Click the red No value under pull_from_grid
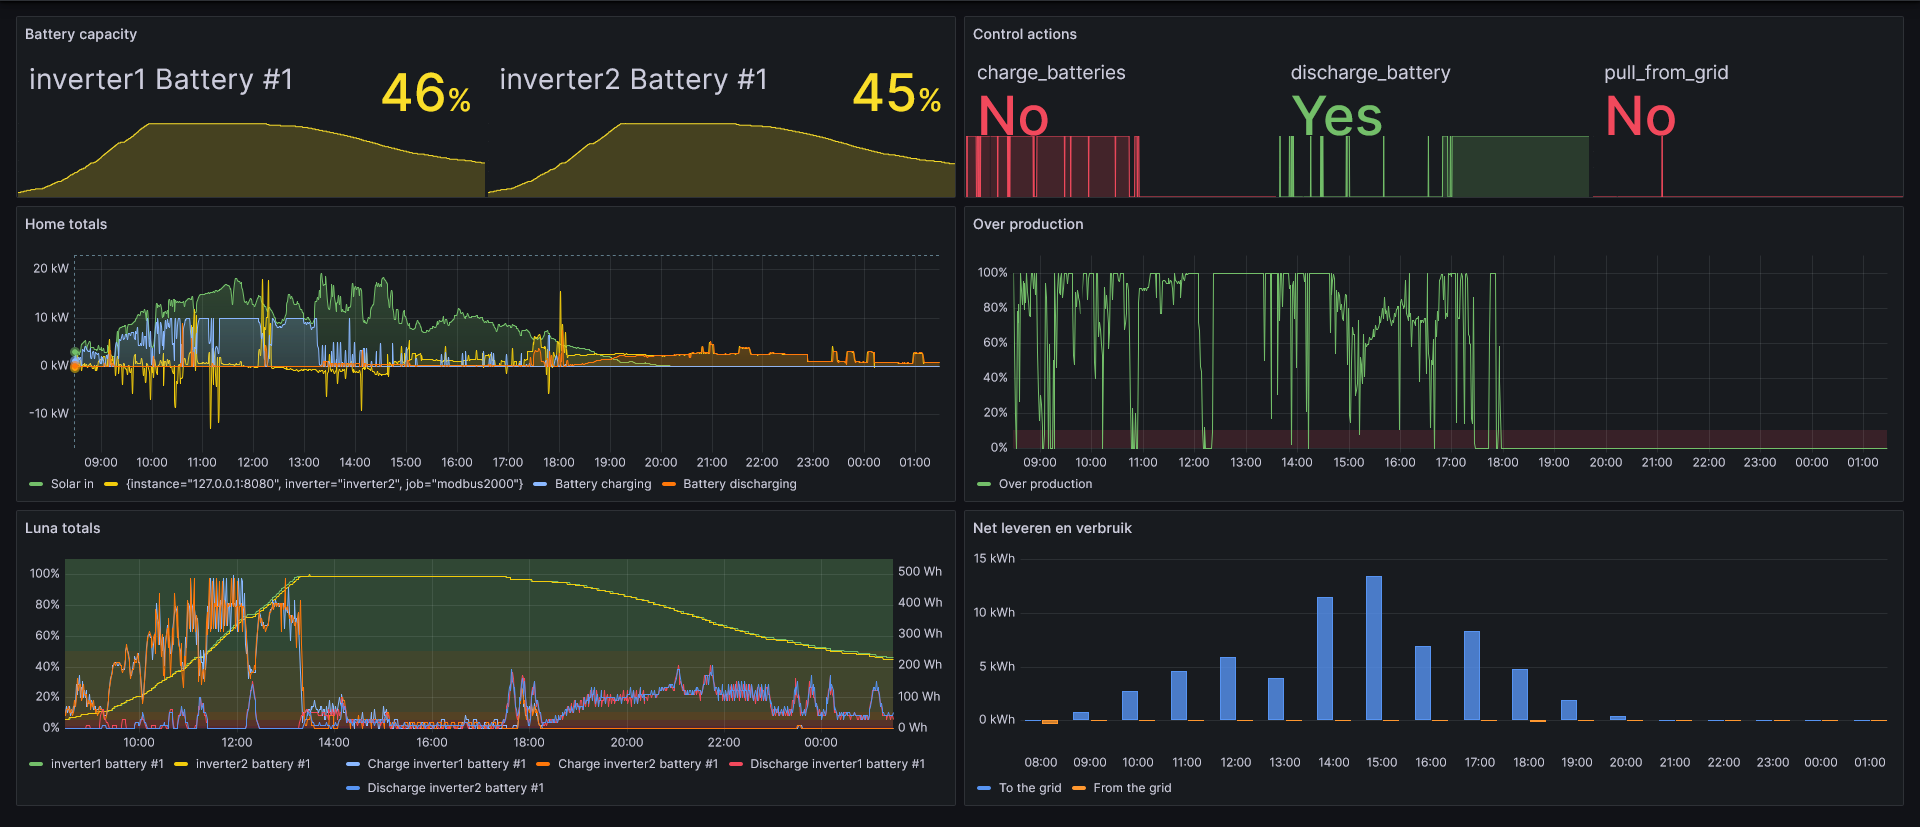 coord(1640,116)
